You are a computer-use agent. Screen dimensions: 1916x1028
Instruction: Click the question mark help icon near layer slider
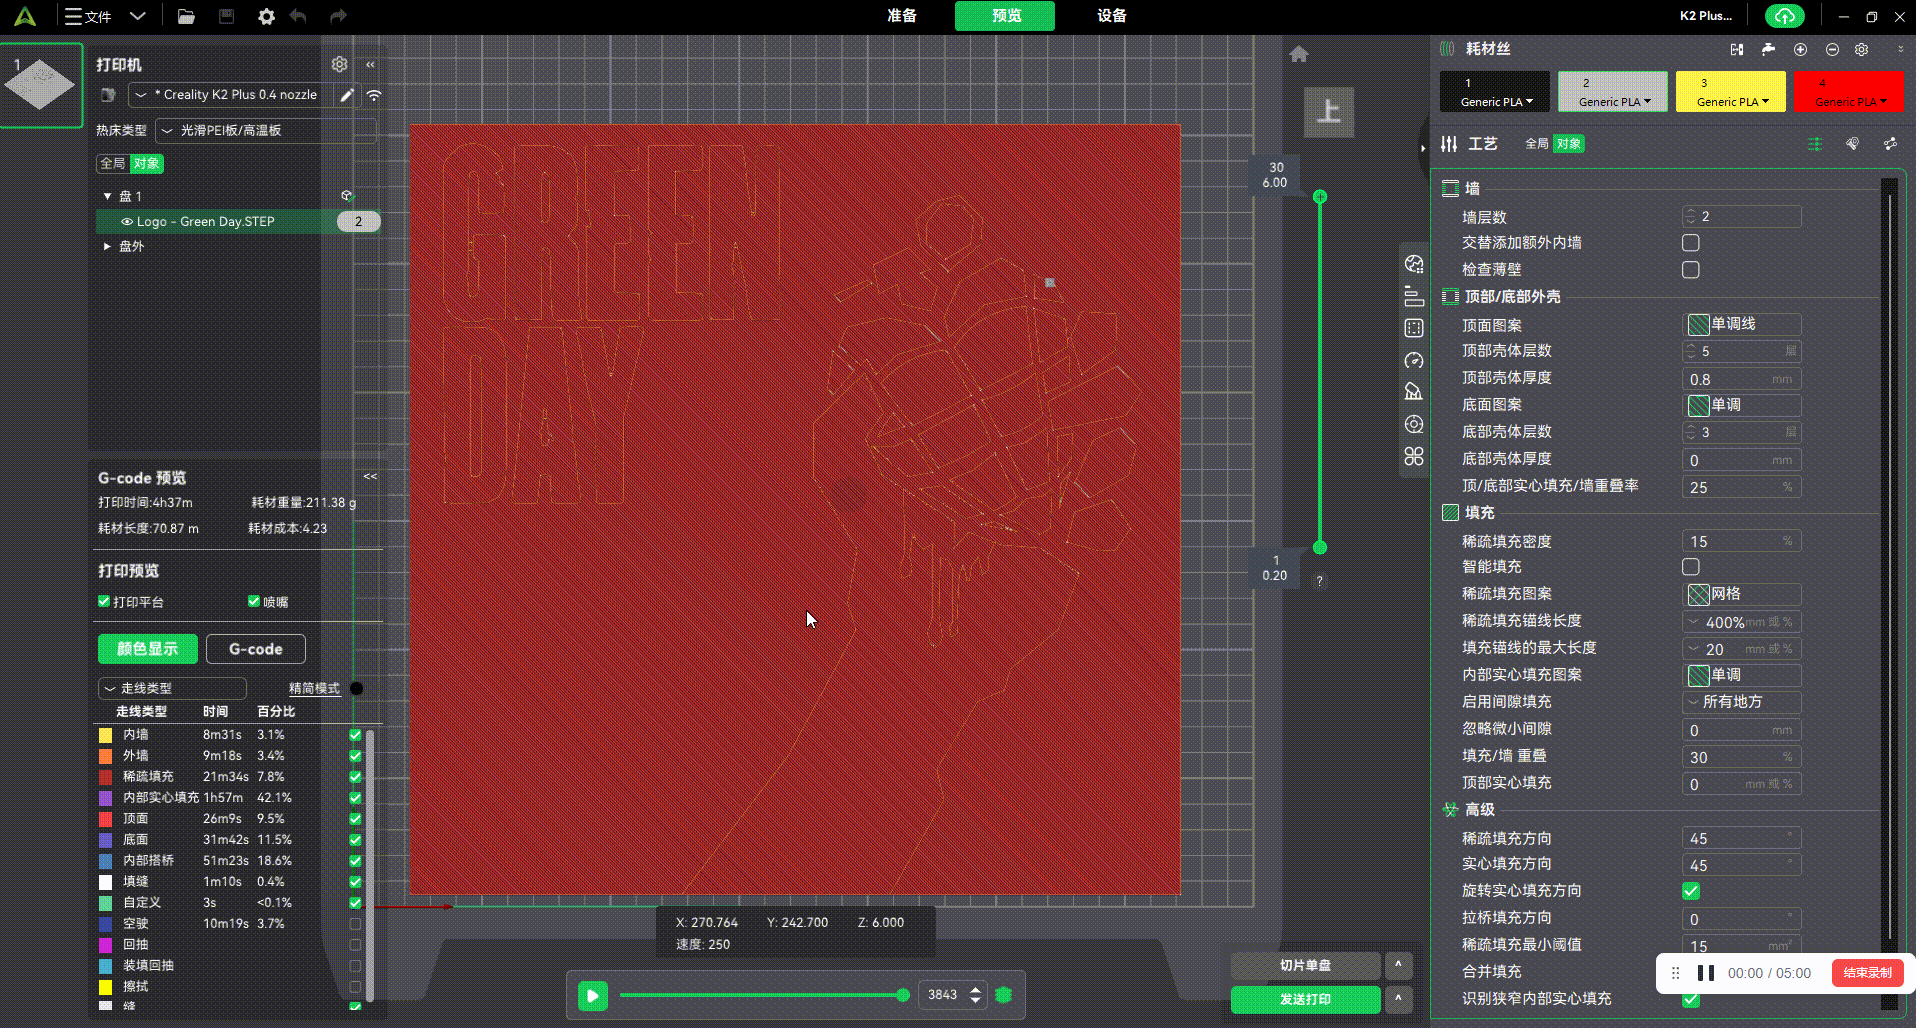point(1320,581)
